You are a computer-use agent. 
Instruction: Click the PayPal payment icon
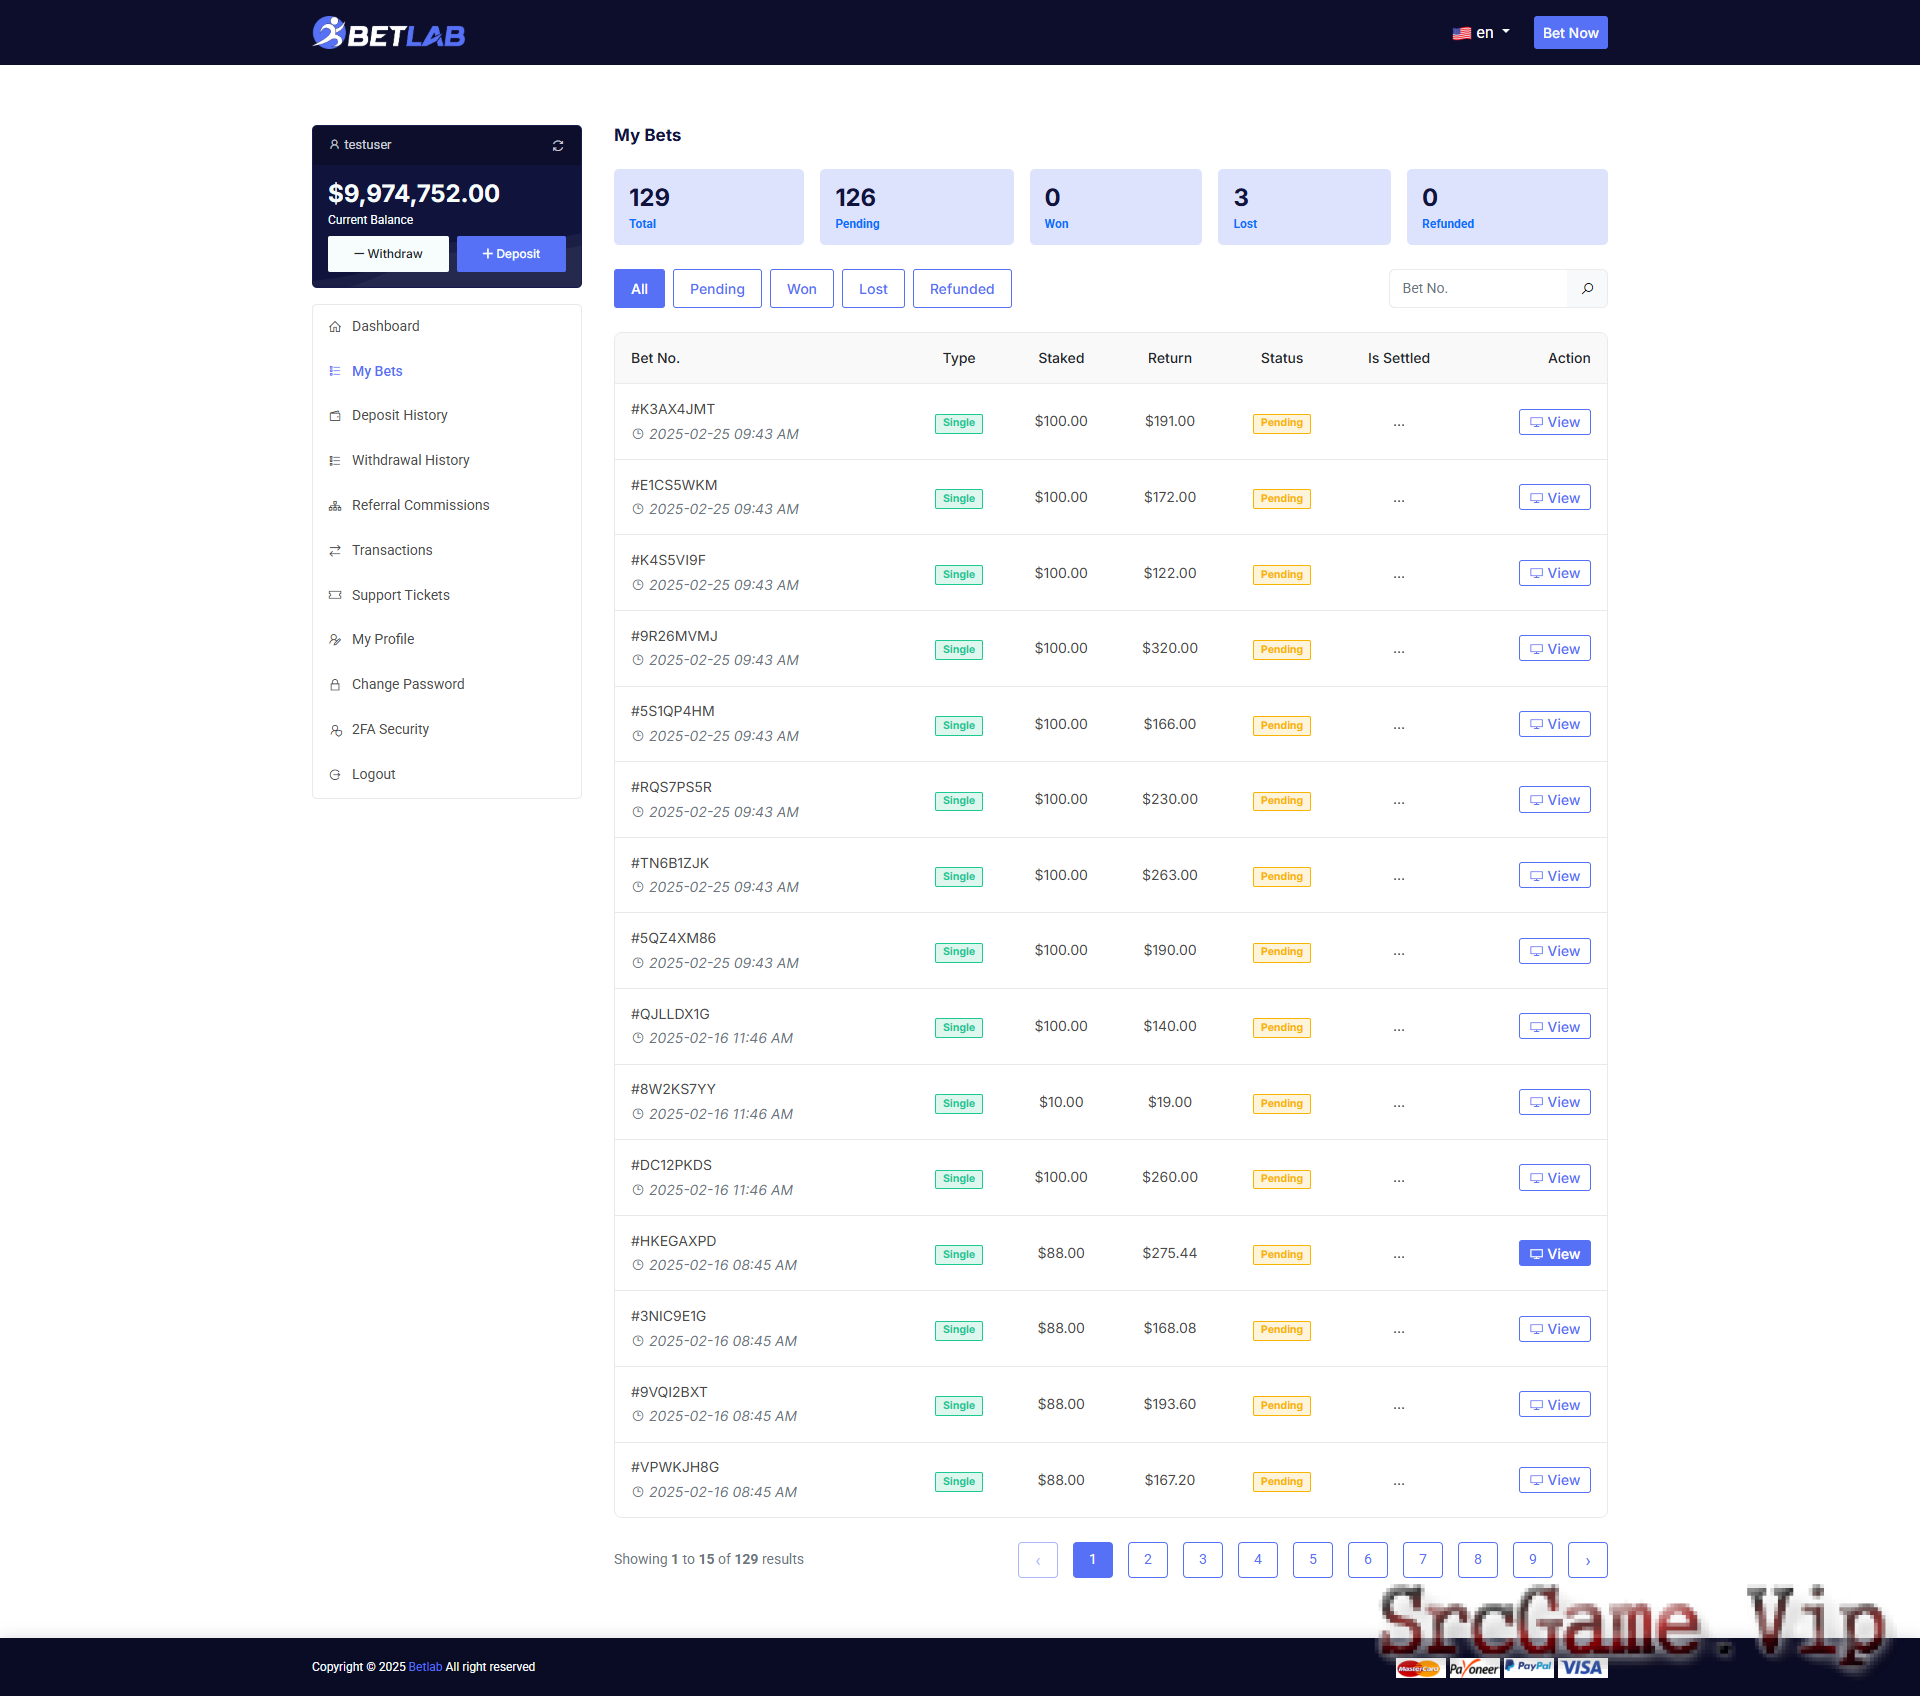click(x=1529, y=1666)
